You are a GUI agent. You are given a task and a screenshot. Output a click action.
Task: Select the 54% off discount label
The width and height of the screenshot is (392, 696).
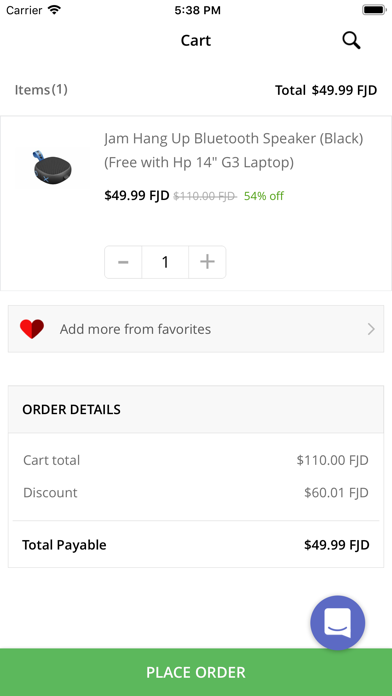click(x=264, y=196)
